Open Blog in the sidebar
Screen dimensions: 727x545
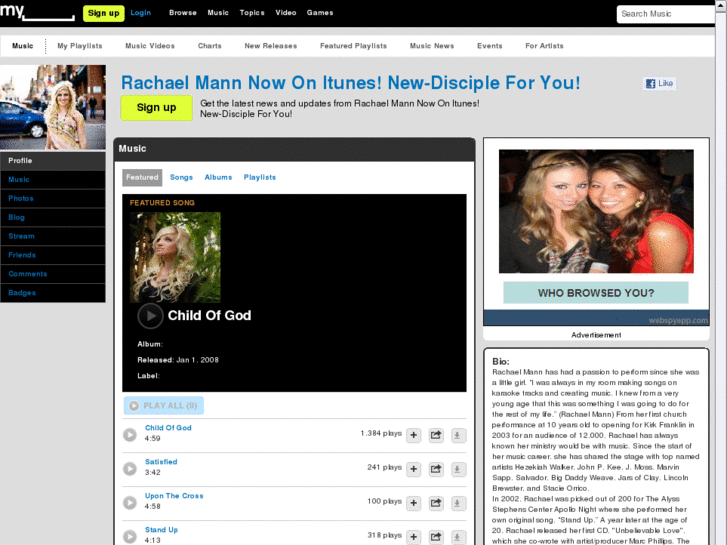tap(53, 218)
